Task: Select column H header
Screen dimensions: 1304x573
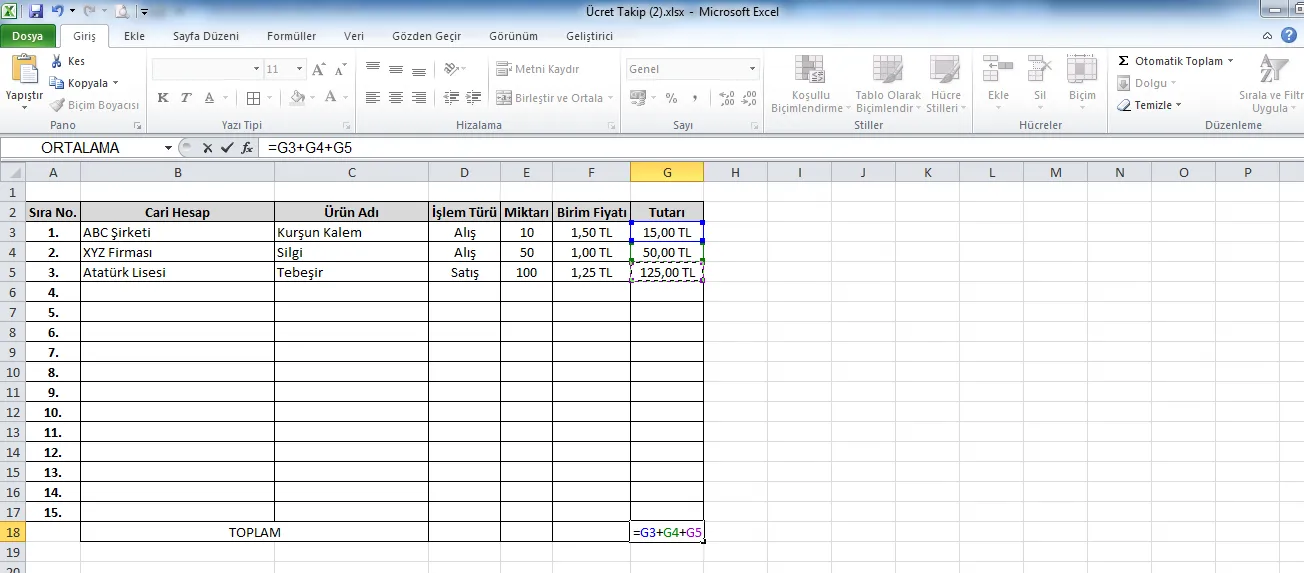Action: click(x=735, y=172)
